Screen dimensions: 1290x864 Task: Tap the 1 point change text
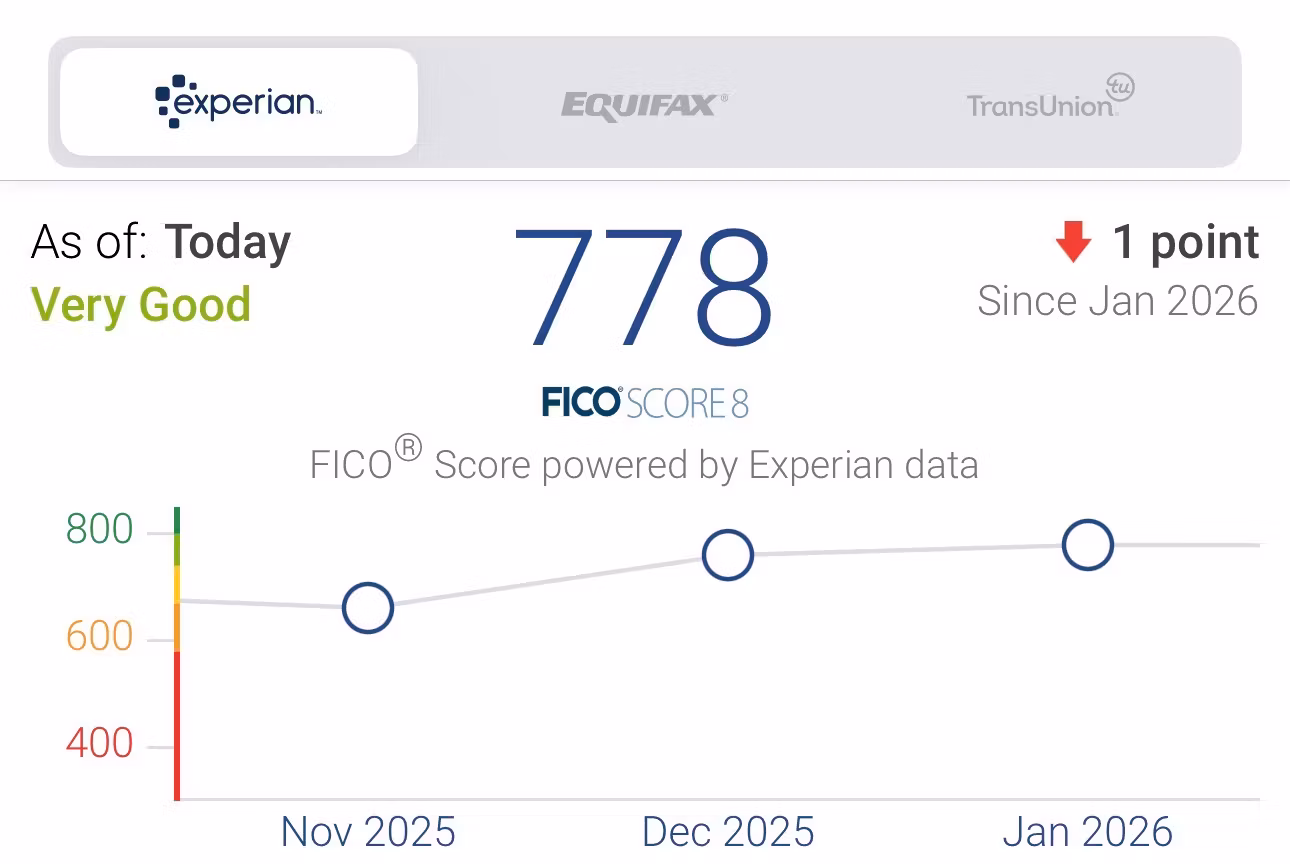point(1185,243)
